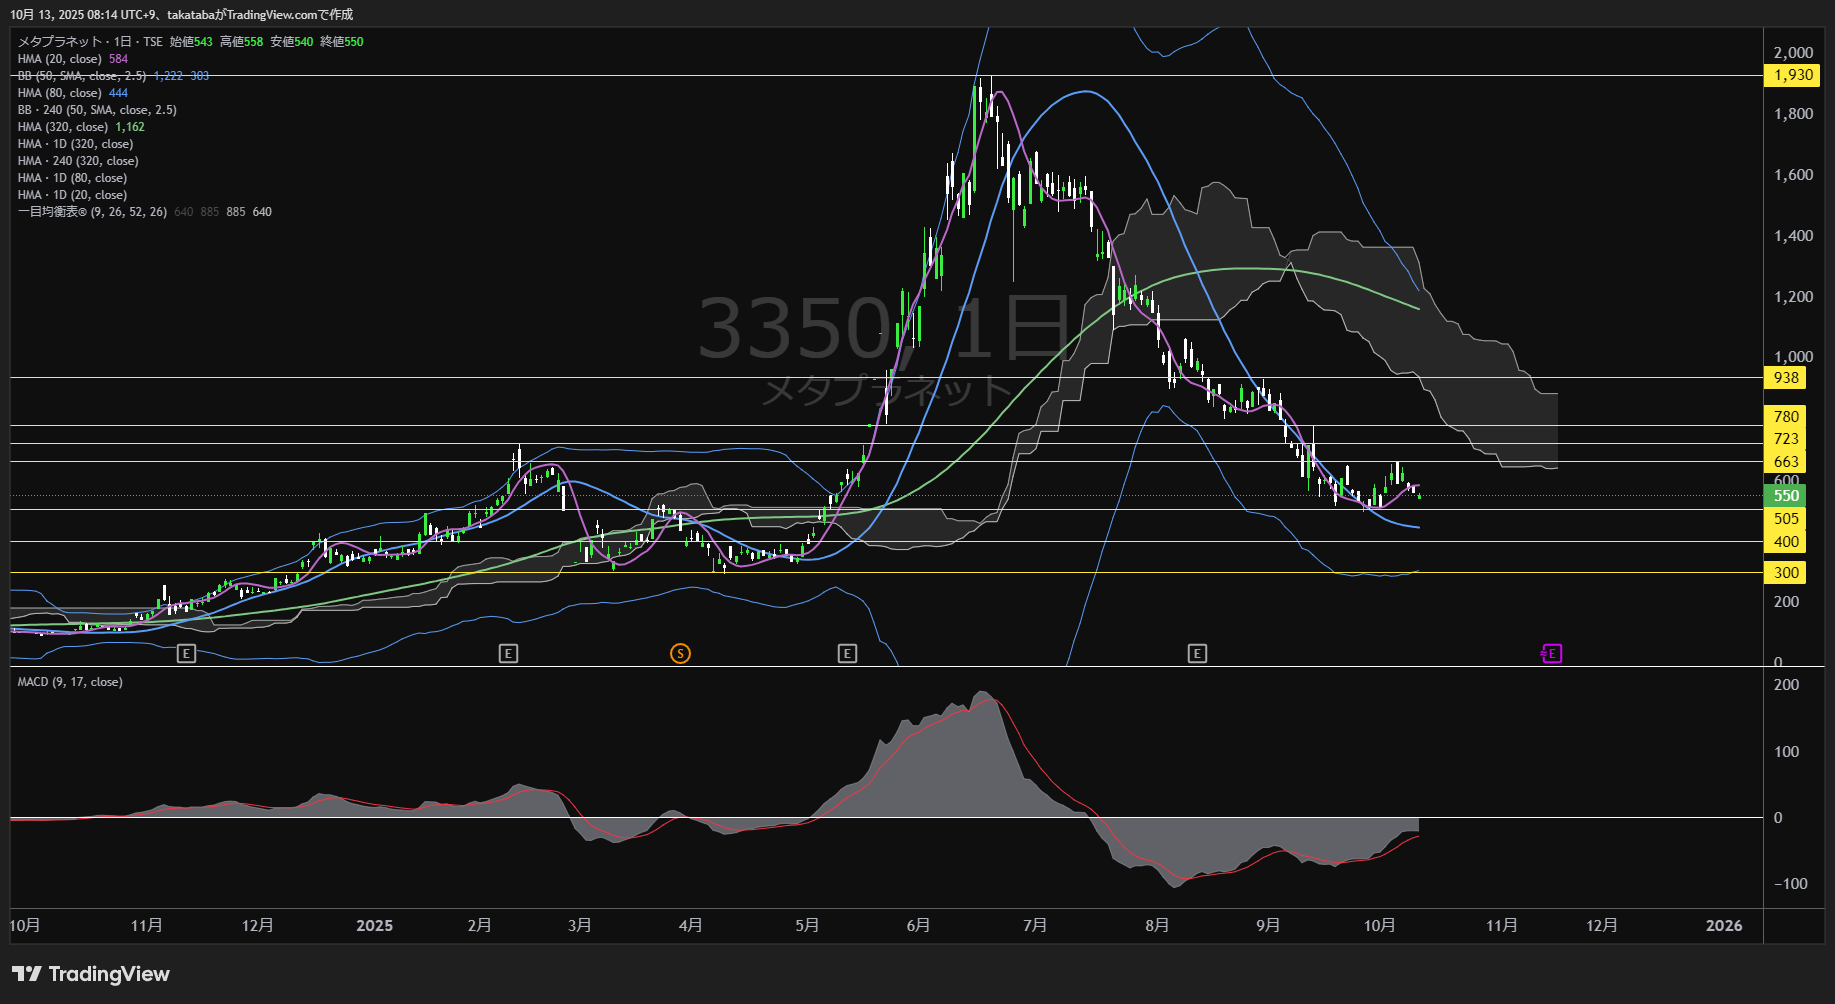Select the 一目均衡表 (9, 26, 52, 26) legend
Viewport: 1835px width, 1004px height.
coord(92,212)
